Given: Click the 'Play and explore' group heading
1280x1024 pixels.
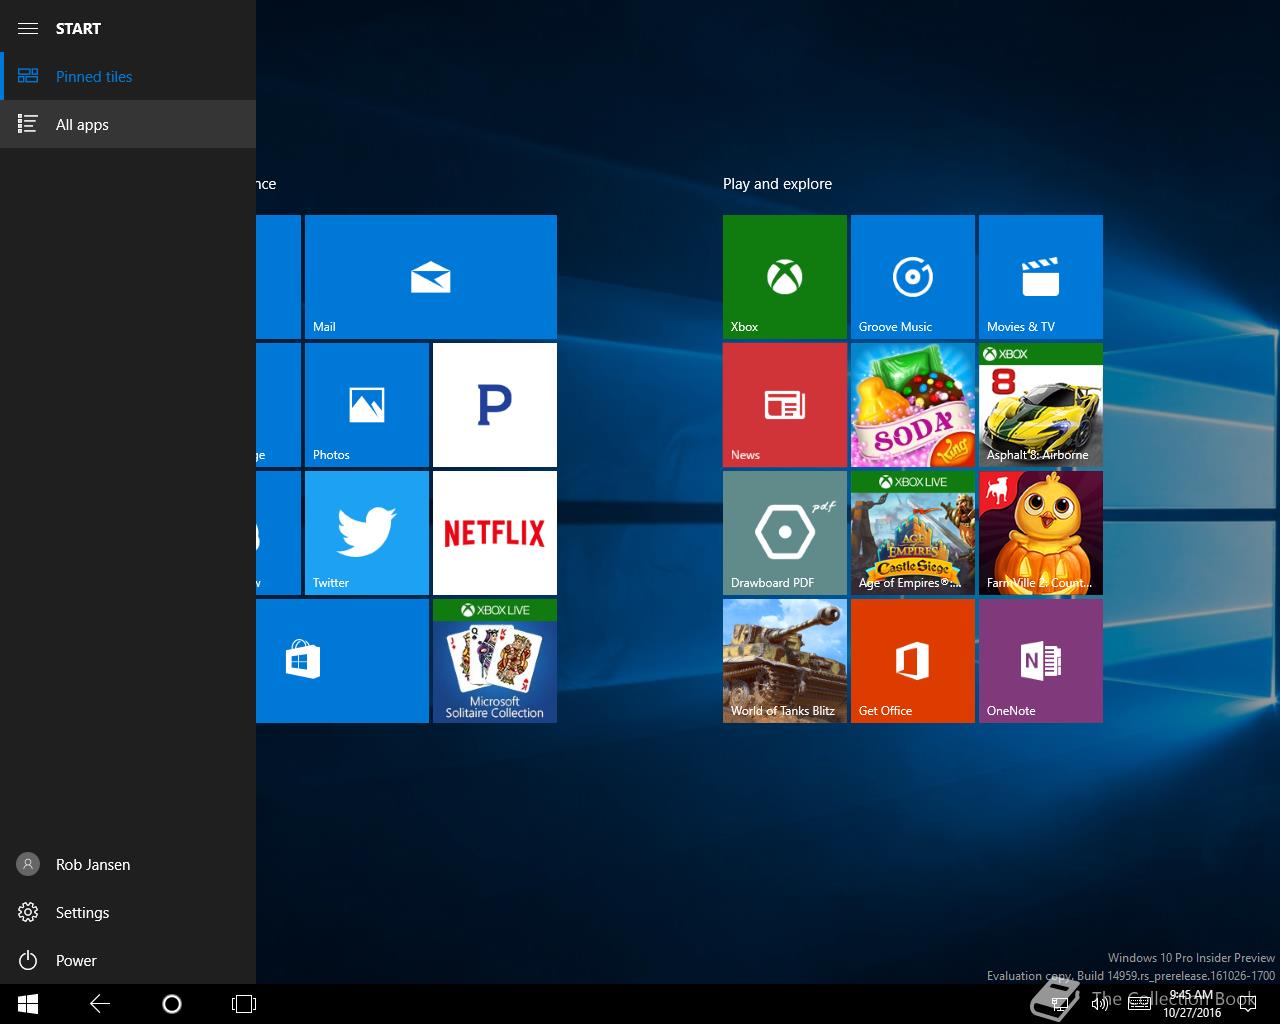Looking at the screenshot, I should (777, 184).
